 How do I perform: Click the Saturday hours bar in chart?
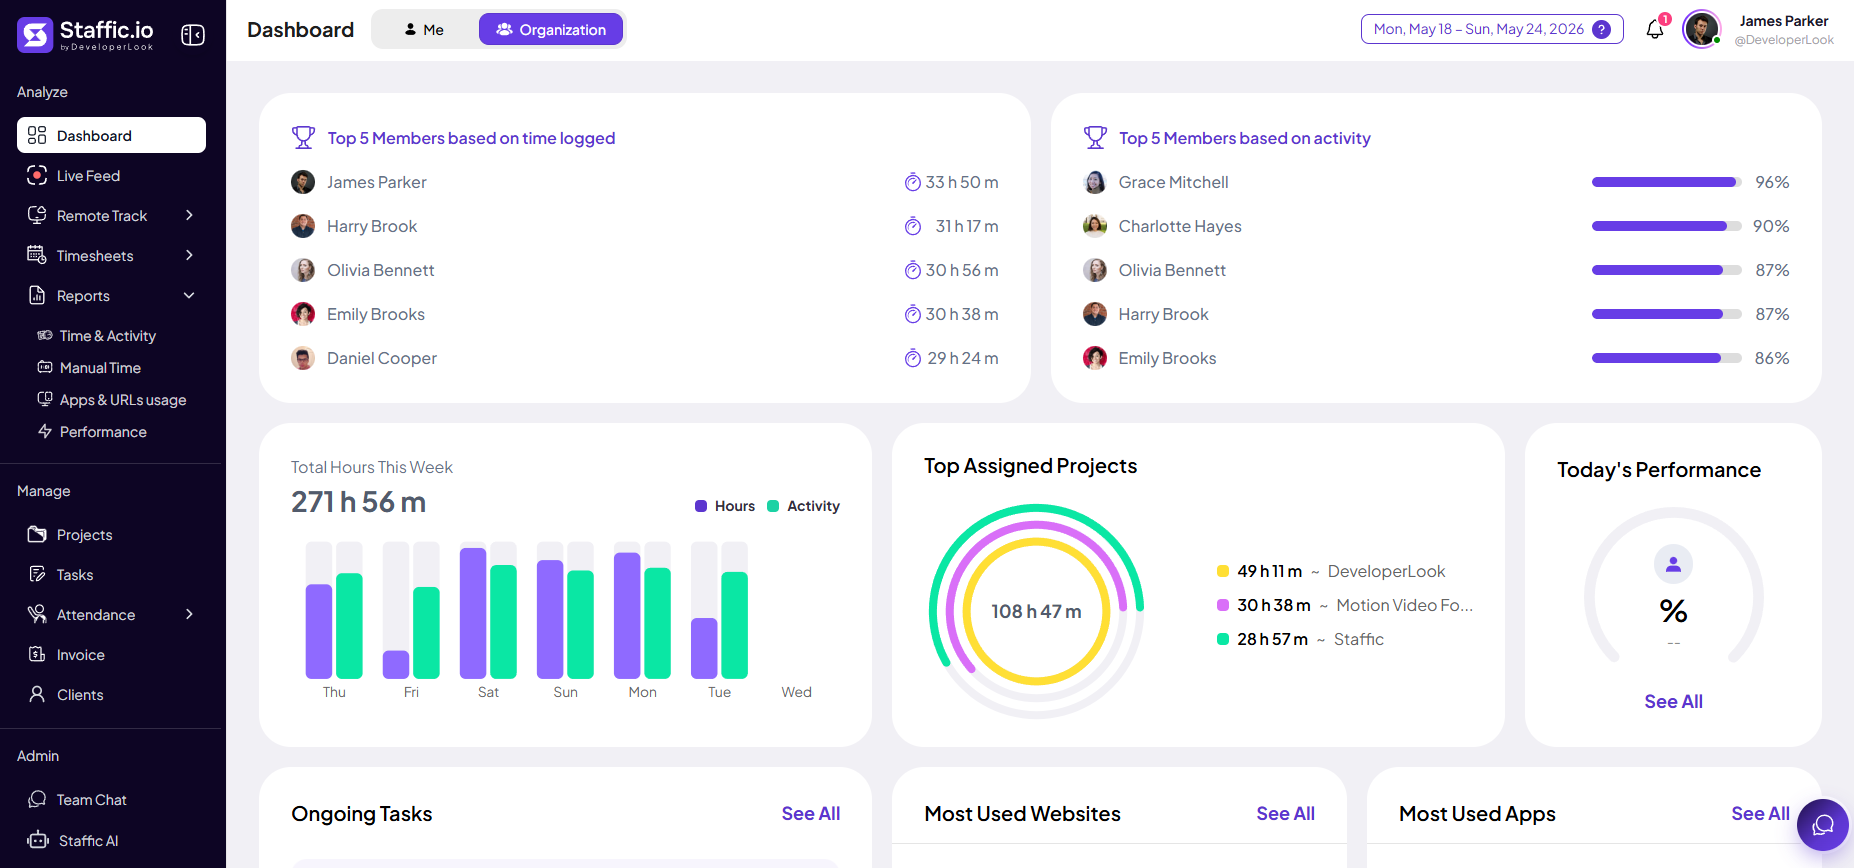point(473,613)
